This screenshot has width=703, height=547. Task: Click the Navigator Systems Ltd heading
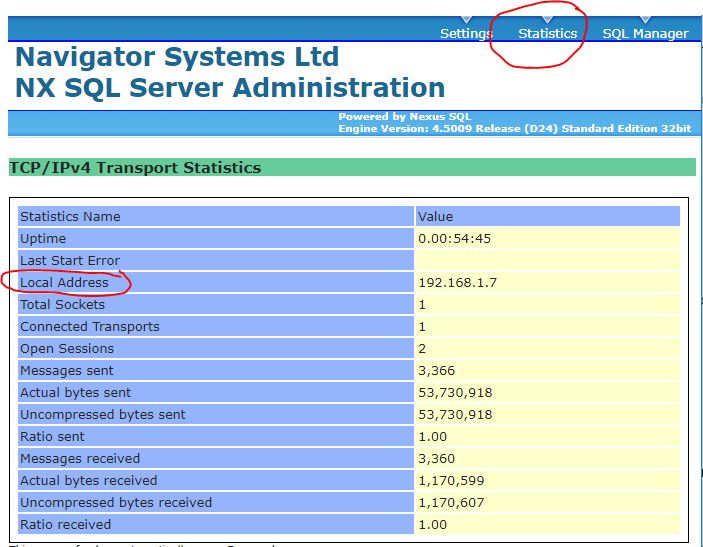point(177,57)
